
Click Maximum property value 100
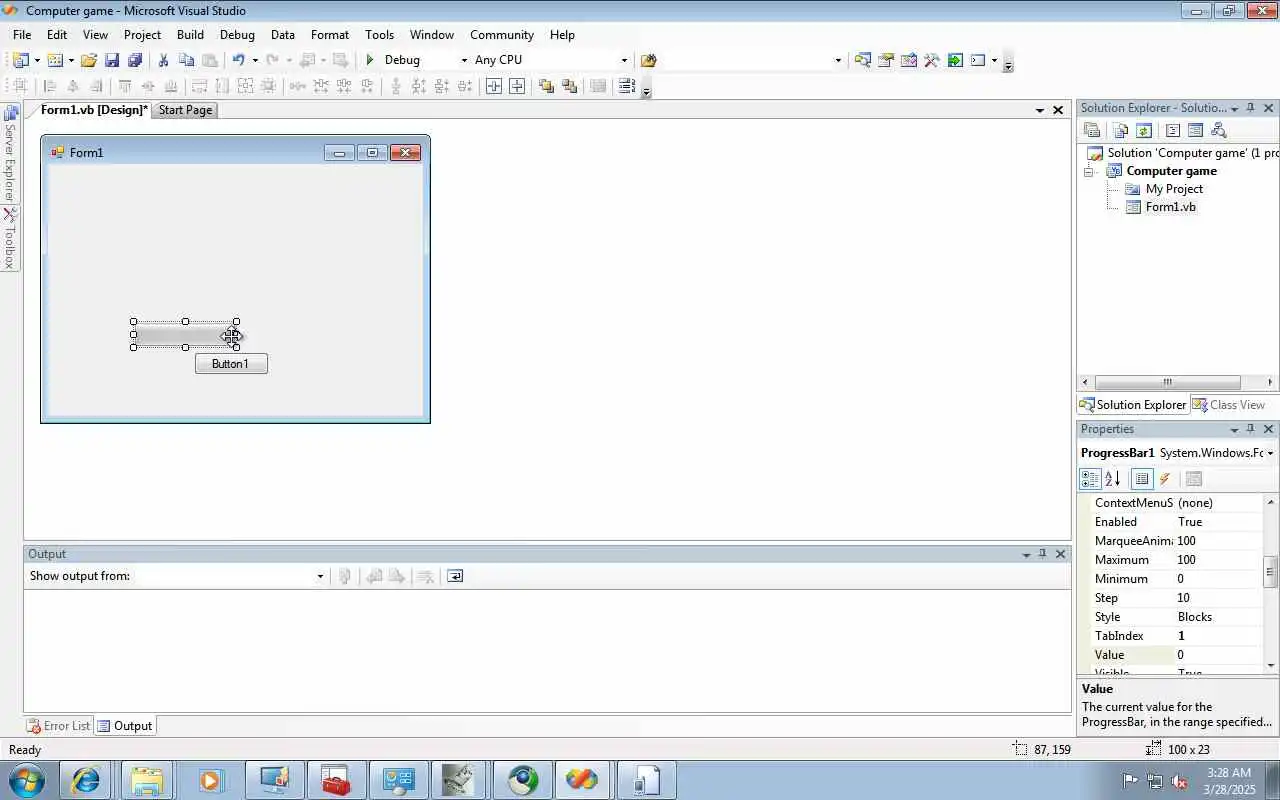[1220, 560]
